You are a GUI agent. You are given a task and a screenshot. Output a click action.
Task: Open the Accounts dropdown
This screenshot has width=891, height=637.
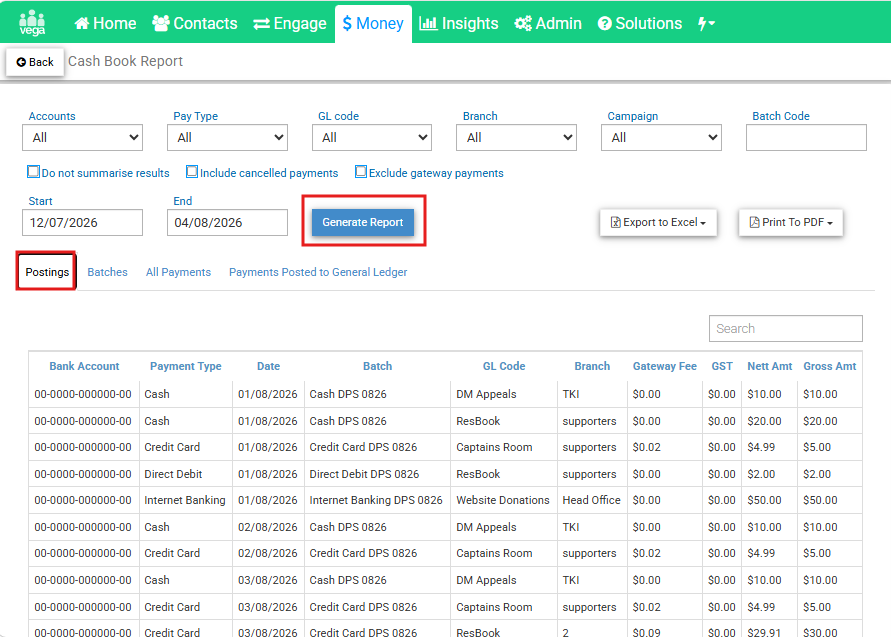point(82,138)
